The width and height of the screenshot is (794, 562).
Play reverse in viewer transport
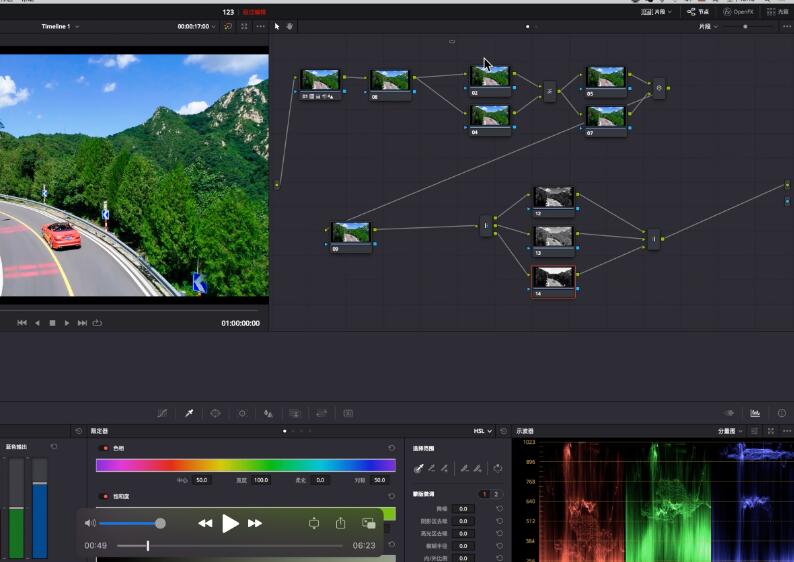[x=37, y=323]
